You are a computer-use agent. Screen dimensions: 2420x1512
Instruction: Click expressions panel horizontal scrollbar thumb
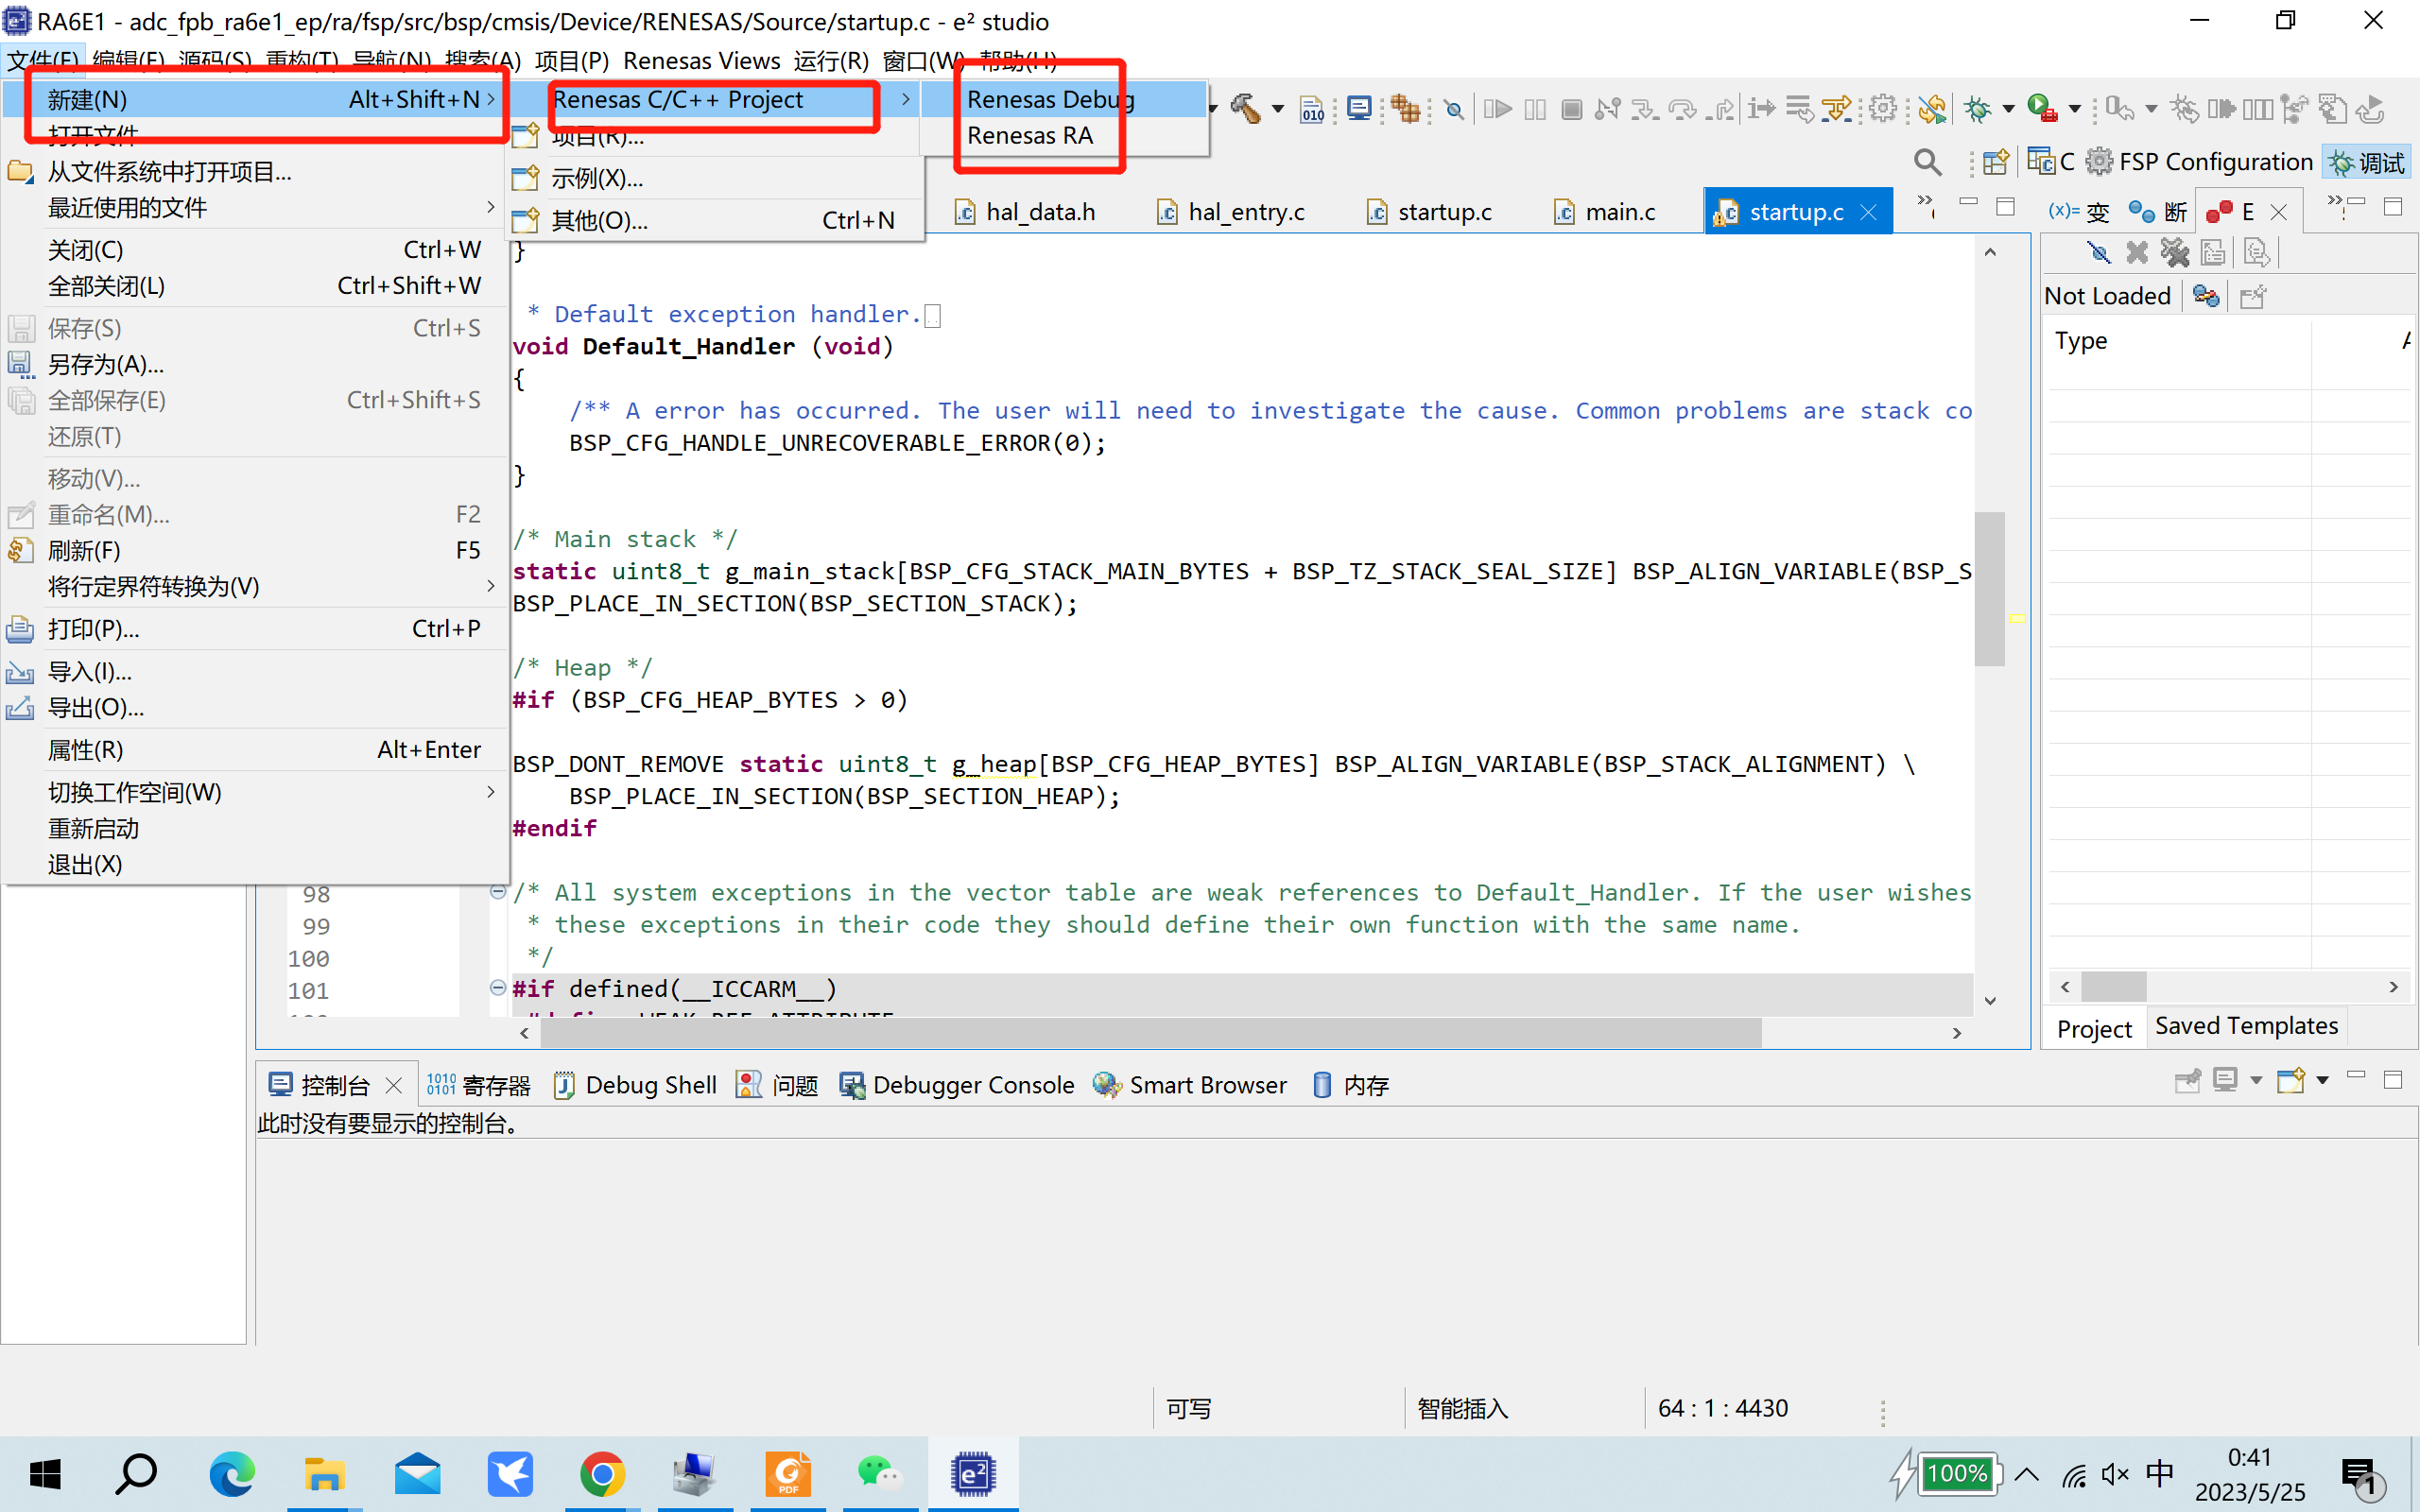(2113, 986)
